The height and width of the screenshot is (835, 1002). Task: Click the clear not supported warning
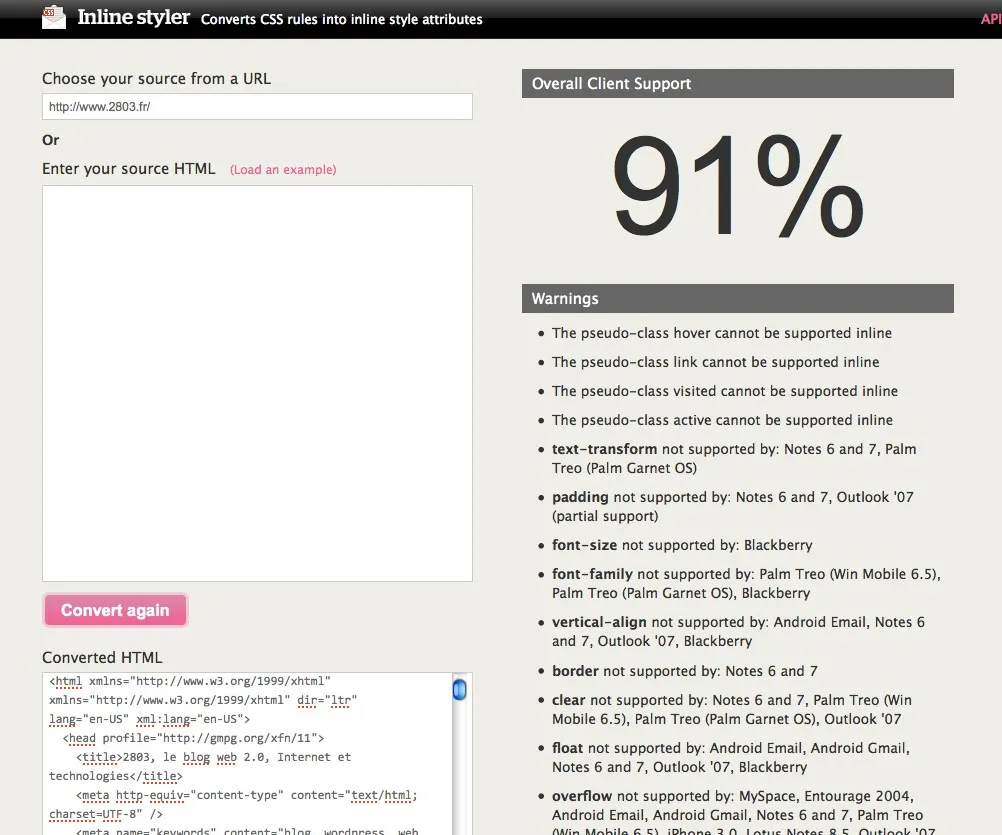click(732, 709)
